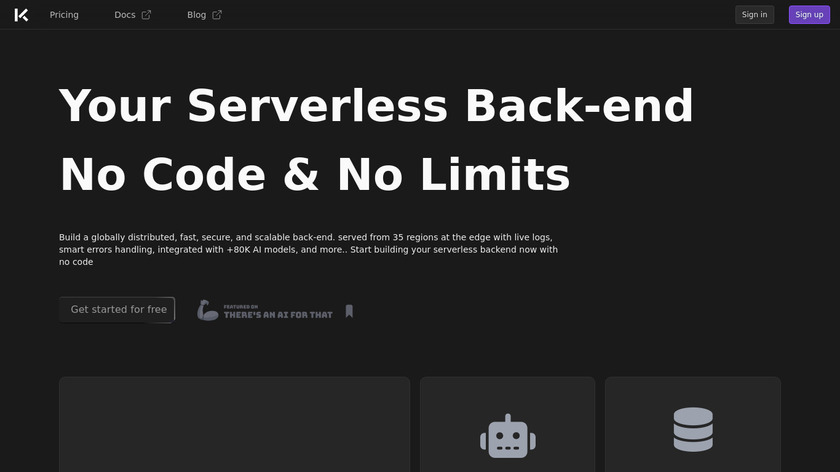Click the No Code & No Limits heading
The height and width of the screenshot is (472, 840).
tap(314, 174)
